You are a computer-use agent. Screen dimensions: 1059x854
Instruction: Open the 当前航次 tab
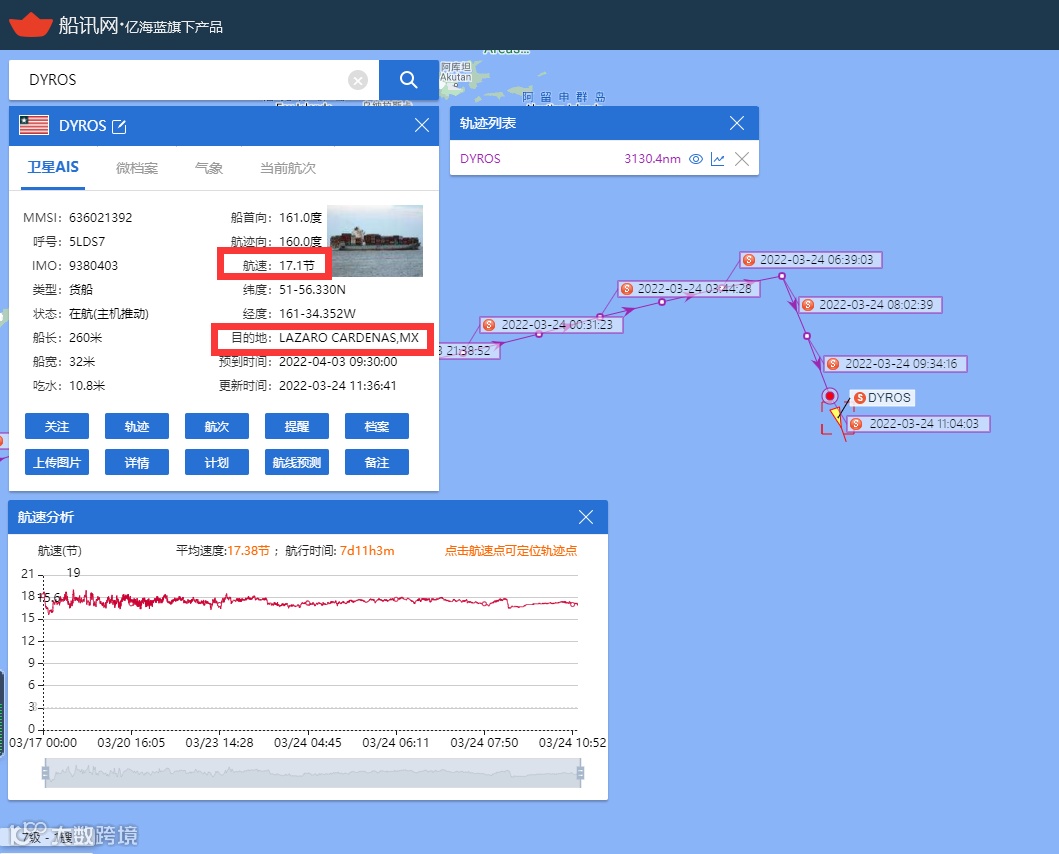point(288,168)
